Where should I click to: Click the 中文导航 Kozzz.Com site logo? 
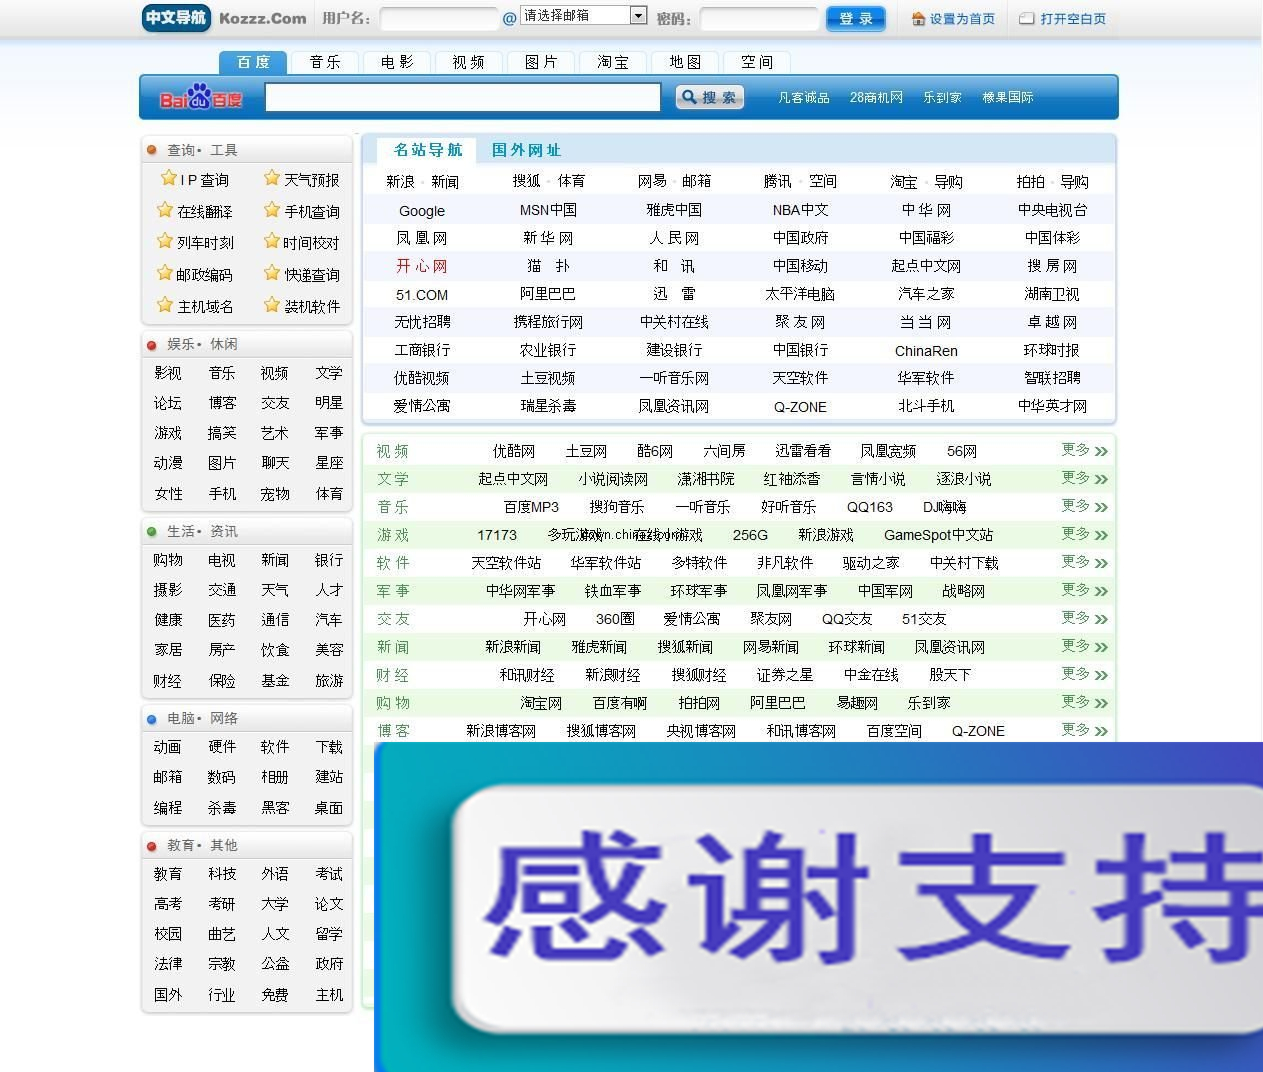225,17
